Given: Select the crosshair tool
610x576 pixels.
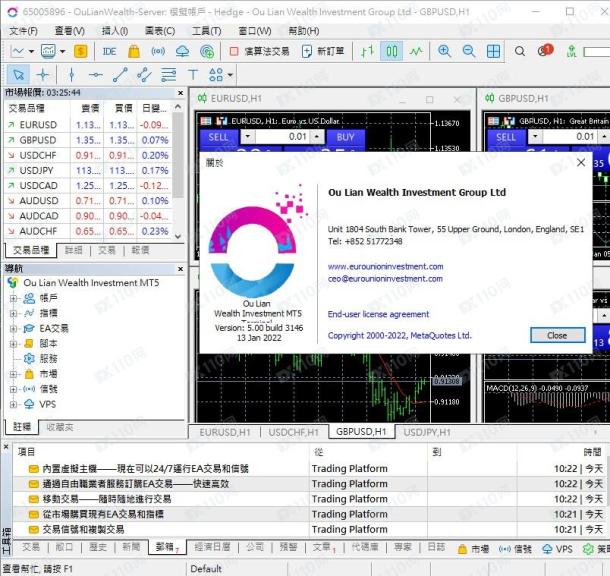Looking at the screenshot, I should pyautogui.click(x=43, y=74).
